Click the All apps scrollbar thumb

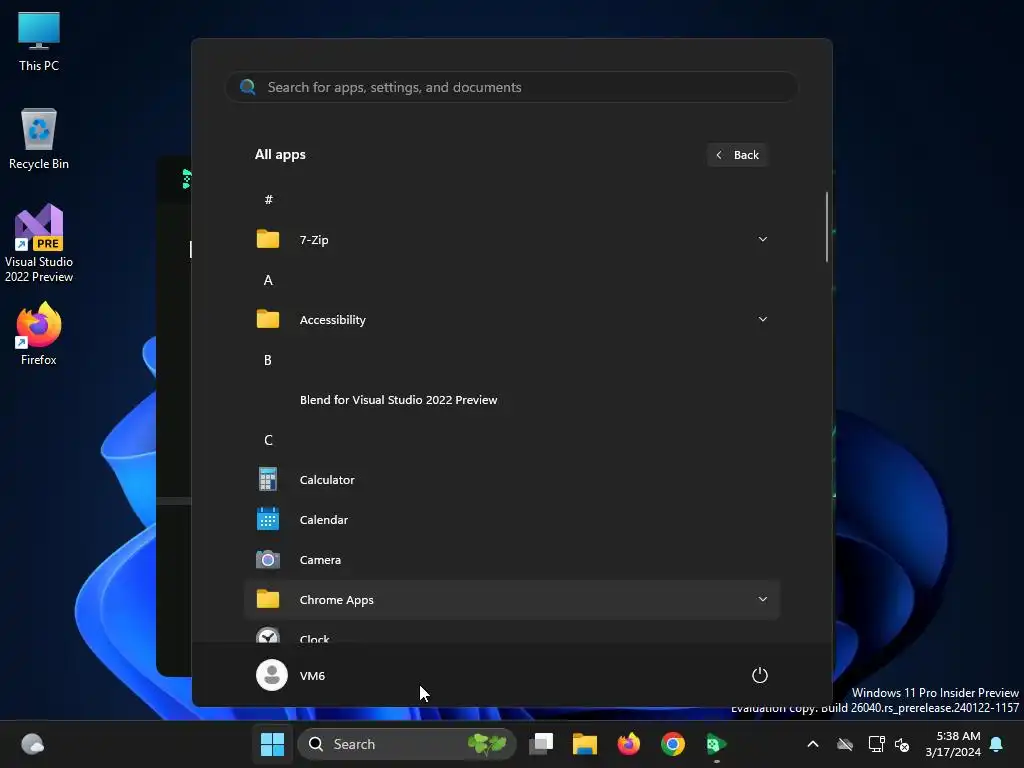pos(827,227)
